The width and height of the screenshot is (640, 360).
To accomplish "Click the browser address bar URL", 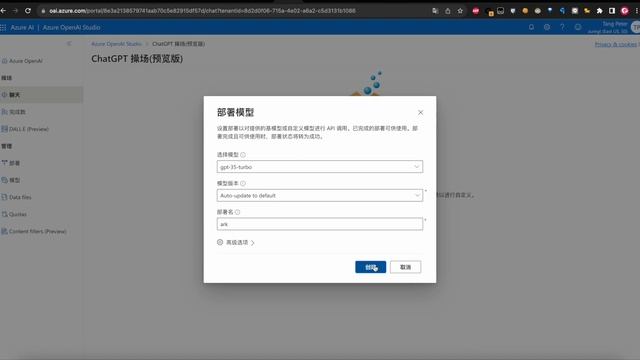I will [202, 11].
